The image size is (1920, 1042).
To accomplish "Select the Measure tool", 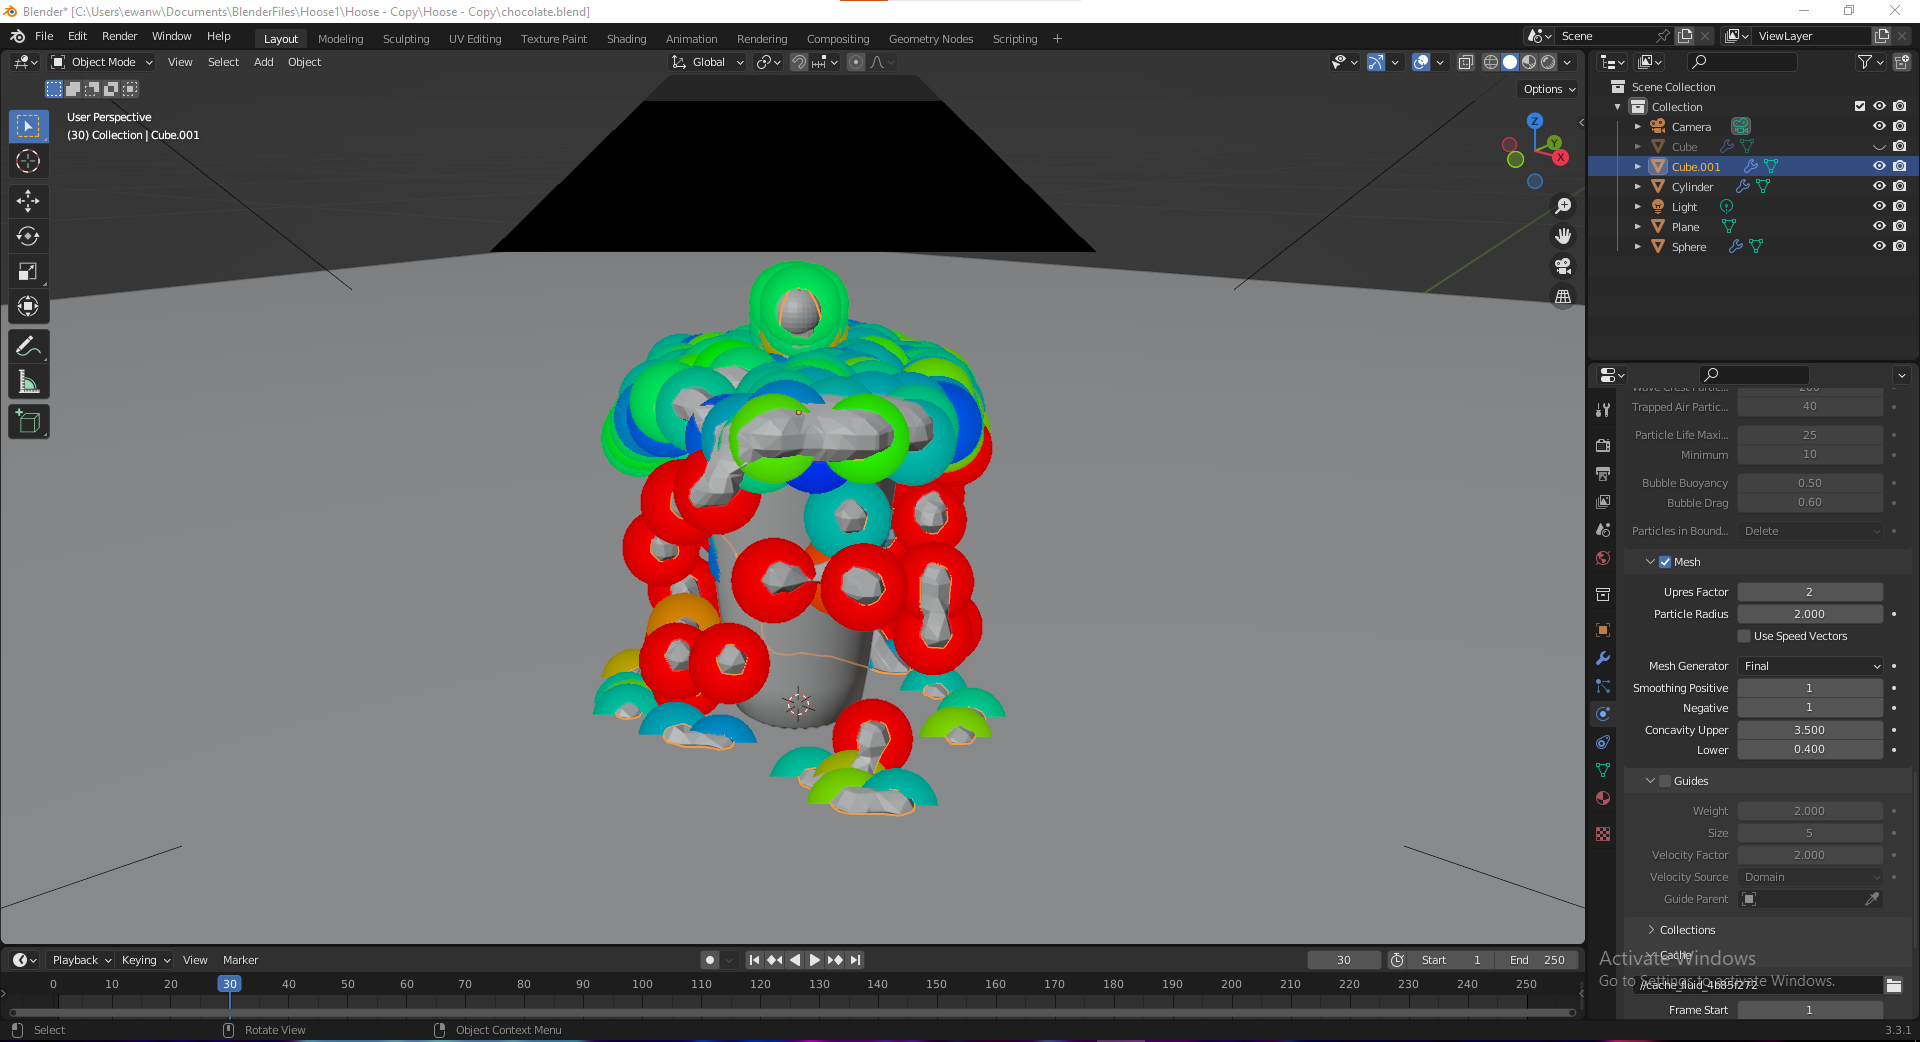I will point(28,382).
